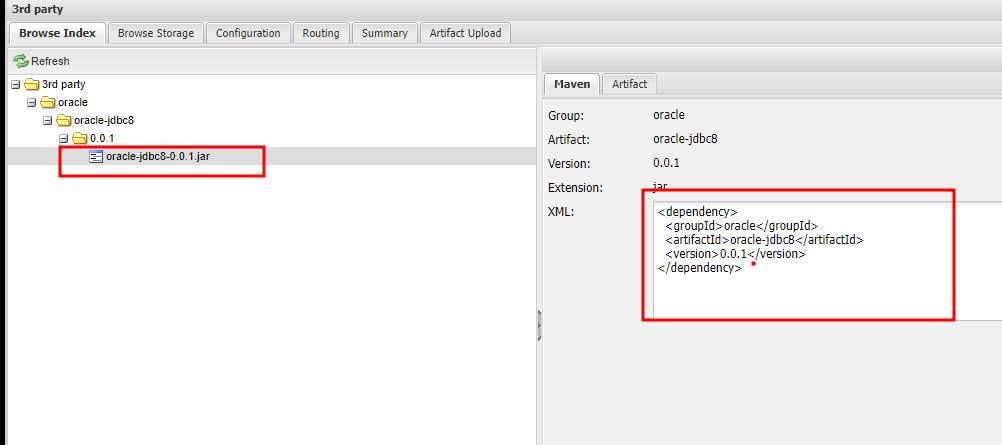Image resolution: width=1002 pixels, height=445 pixels.
Task: Select the Maven details tab
Action: coord(572,84)
